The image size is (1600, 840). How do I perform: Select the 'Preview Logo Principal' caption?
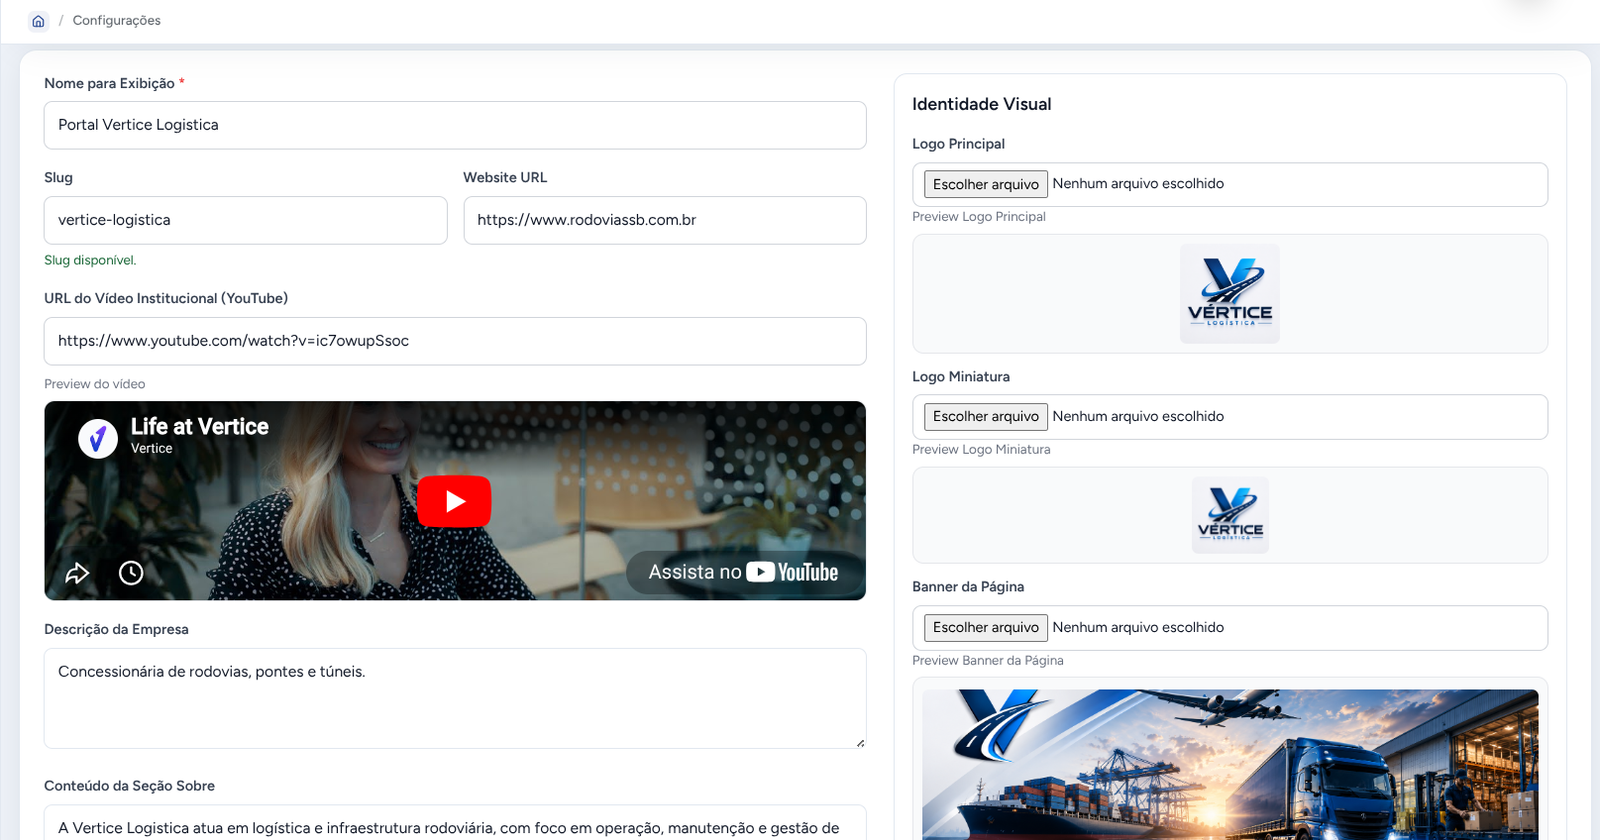979,217
